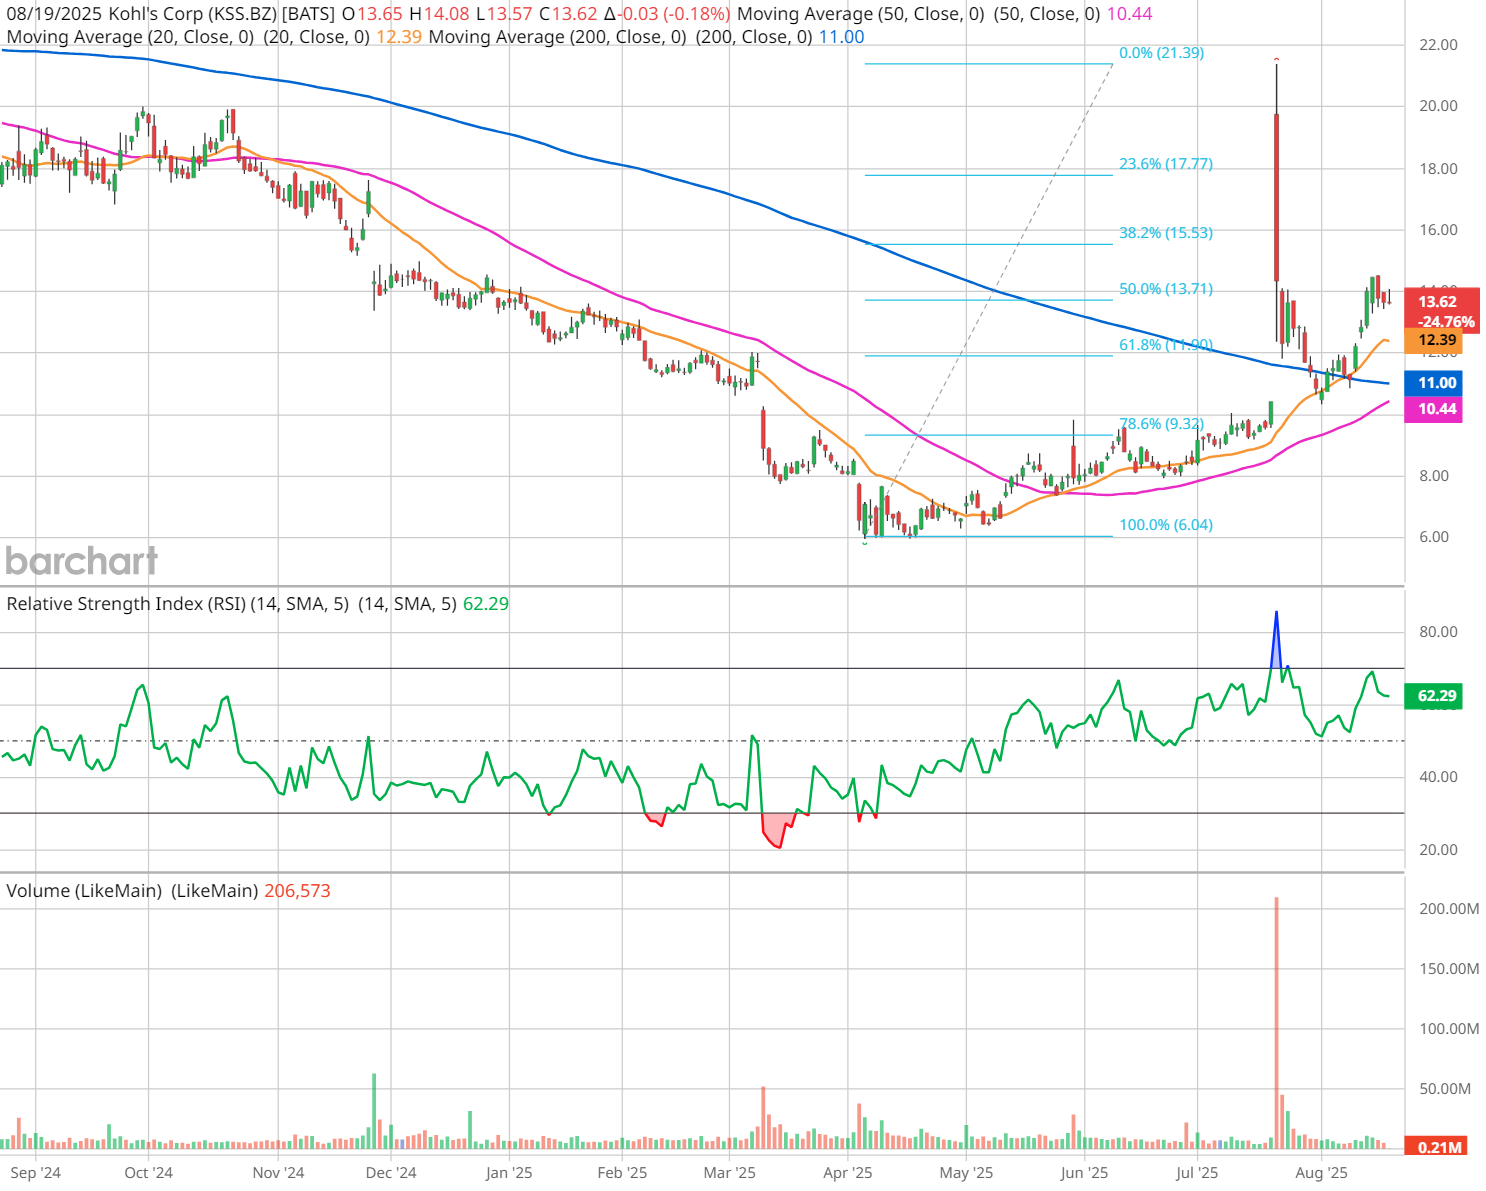Click the high price H14.08
This screenshot has height=1191, width=1486.
pos(438,14)
